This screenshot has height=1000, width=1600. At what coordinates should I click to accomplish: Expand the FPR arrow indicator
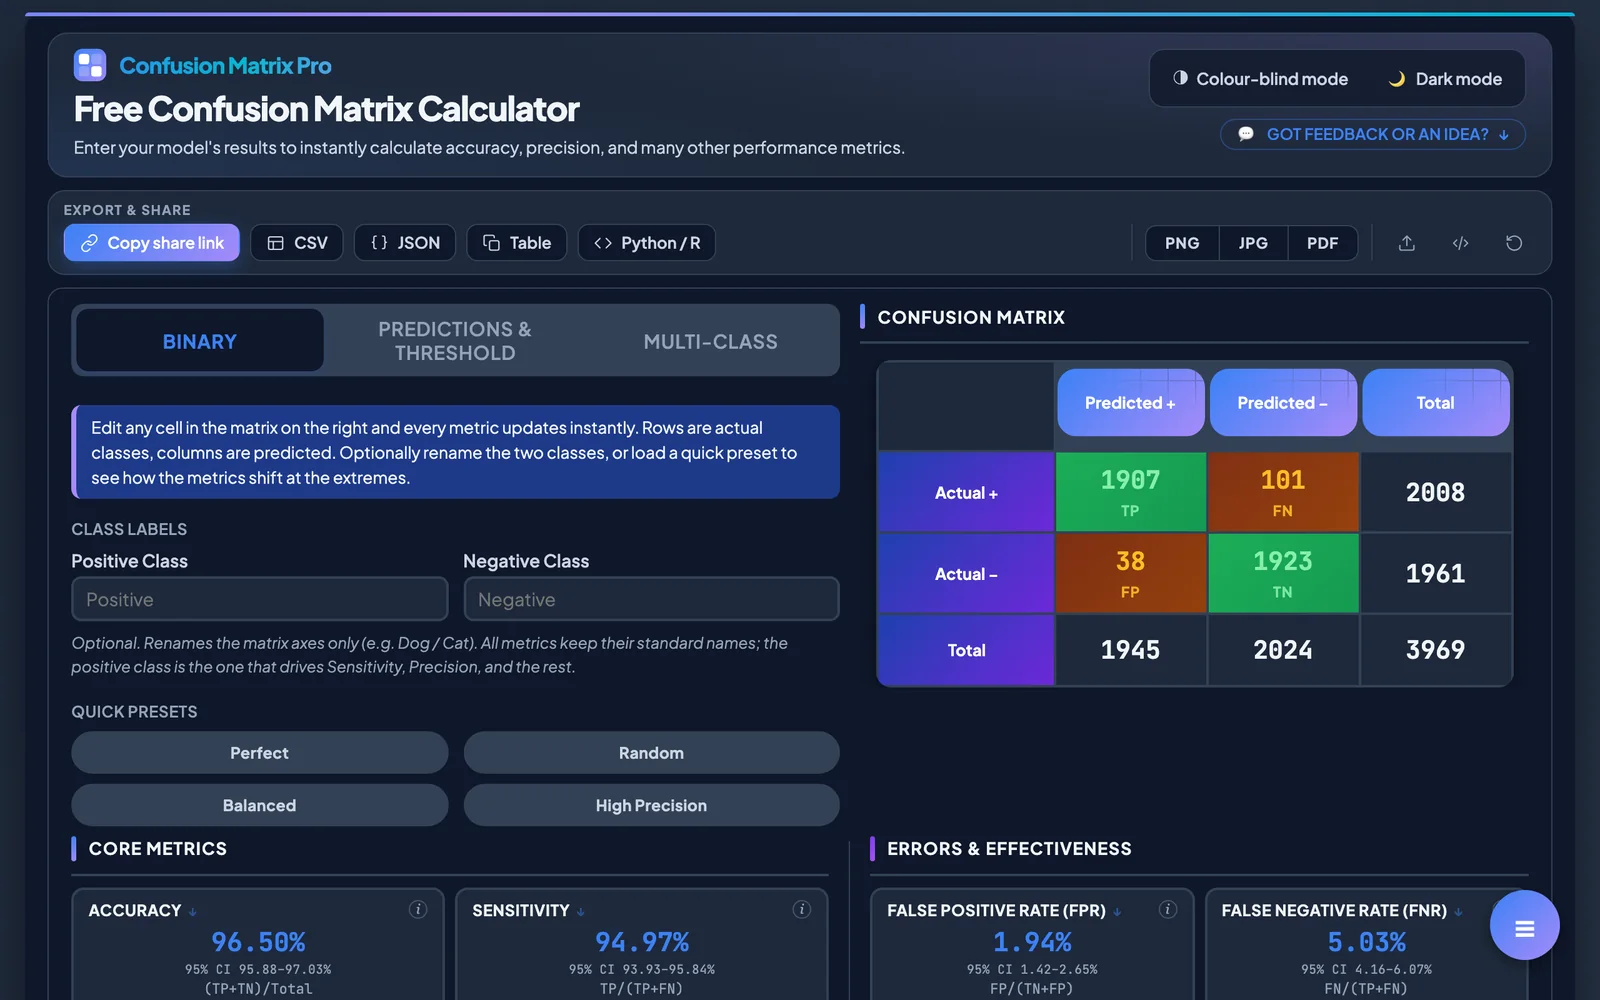tap(1117, 912)
